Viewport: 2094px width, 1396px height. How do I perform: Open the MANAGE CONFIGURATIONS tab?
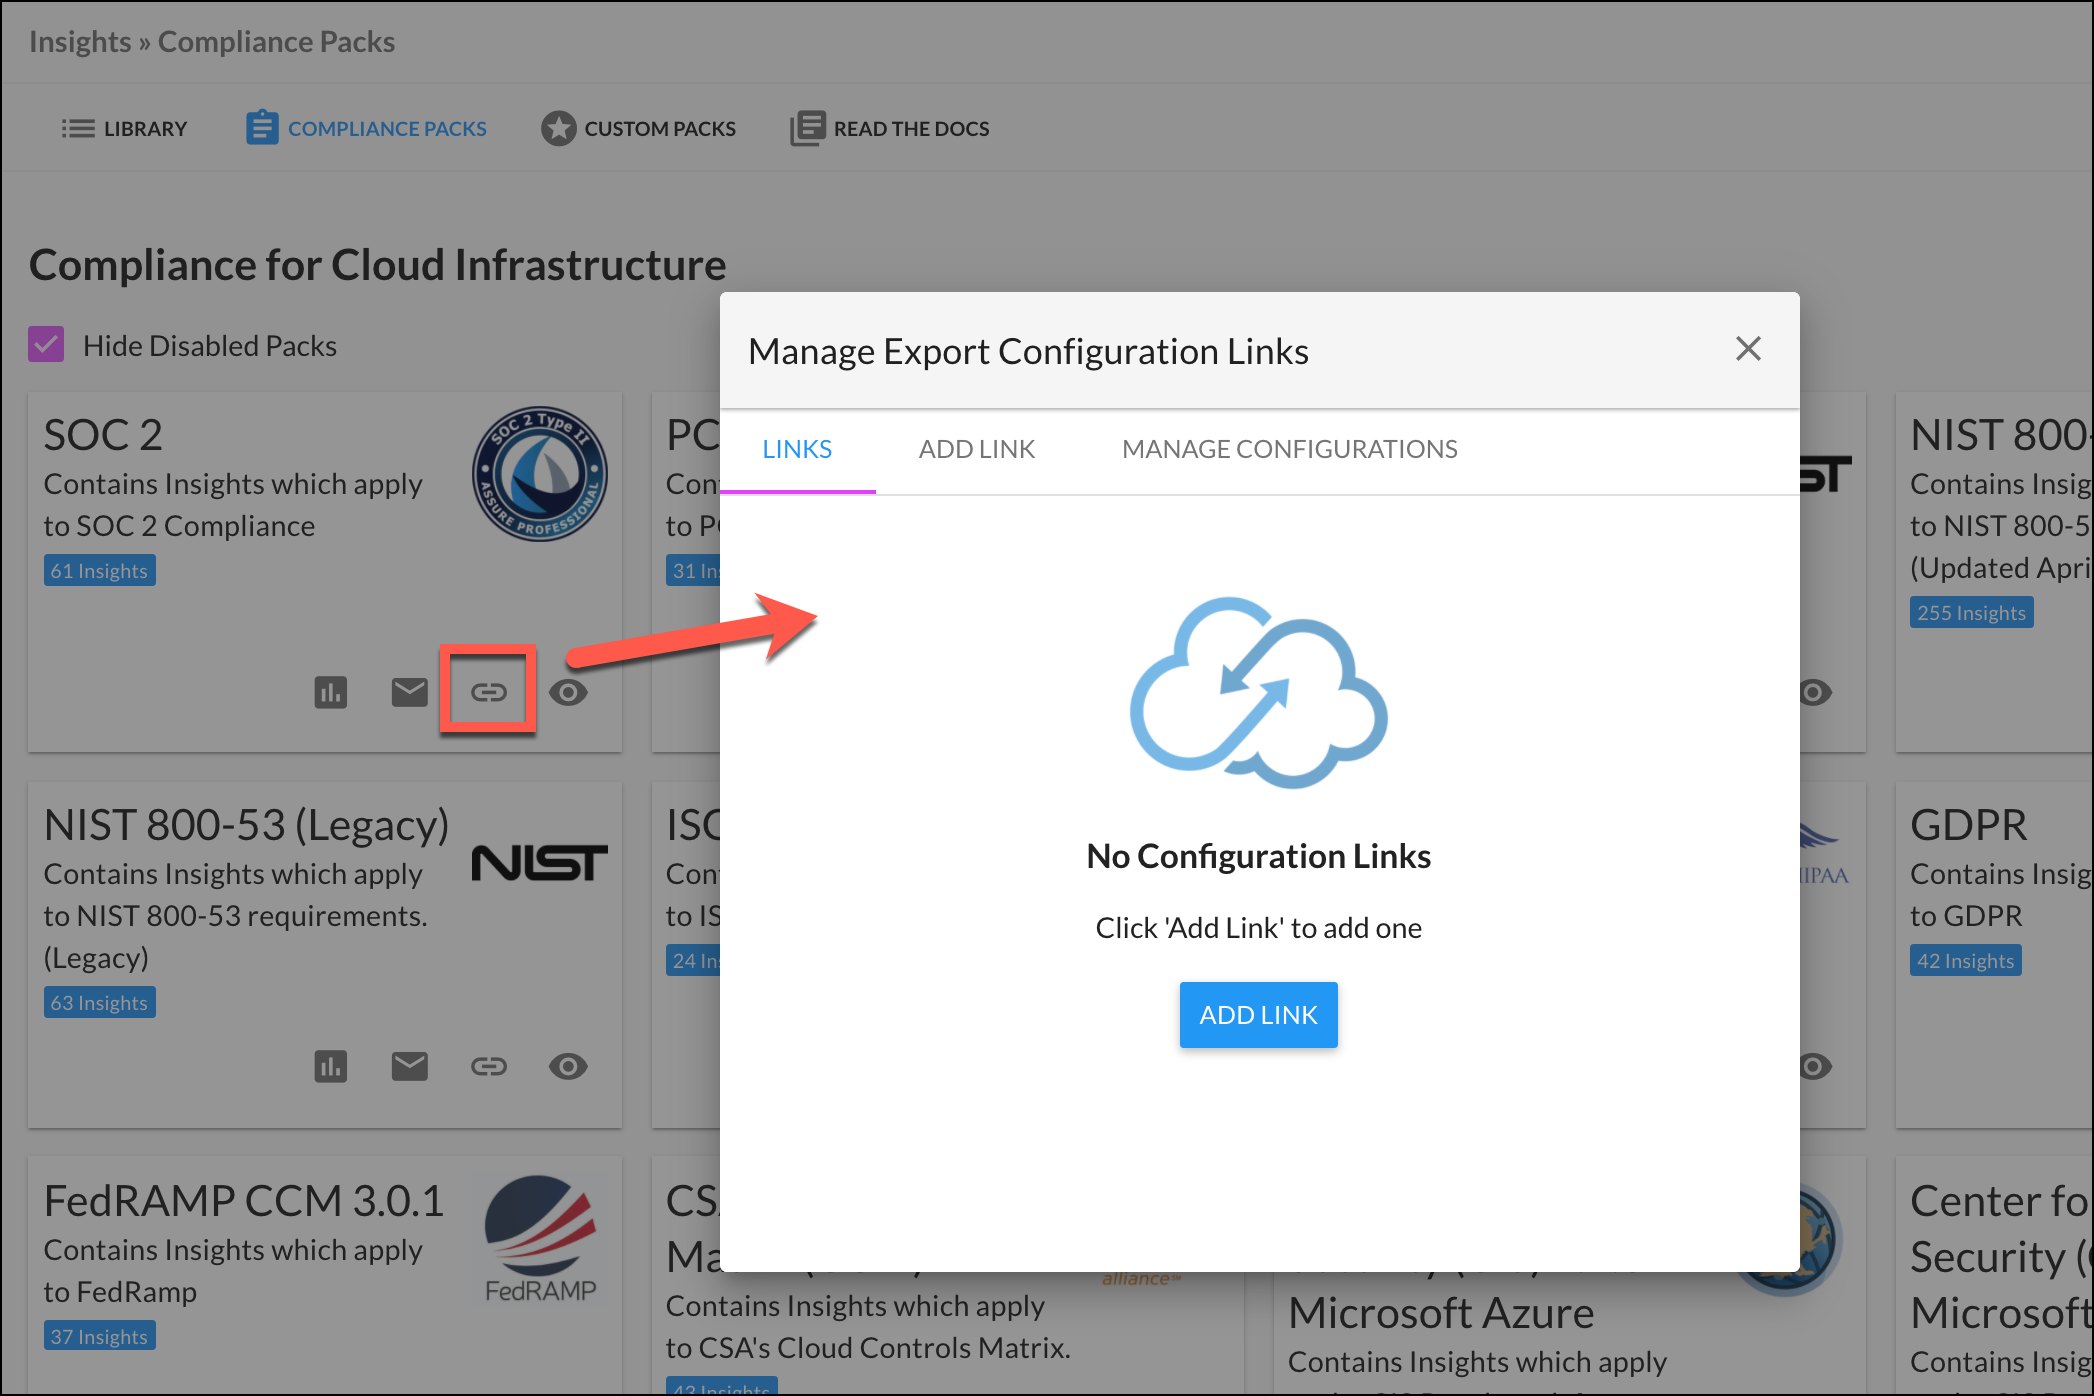pos(1289,449)
